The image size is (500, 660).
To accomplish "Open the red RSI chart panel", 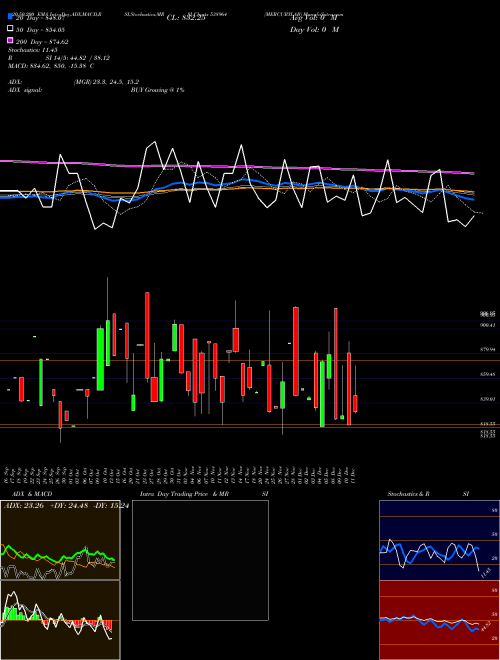I will tap(439, 620).
